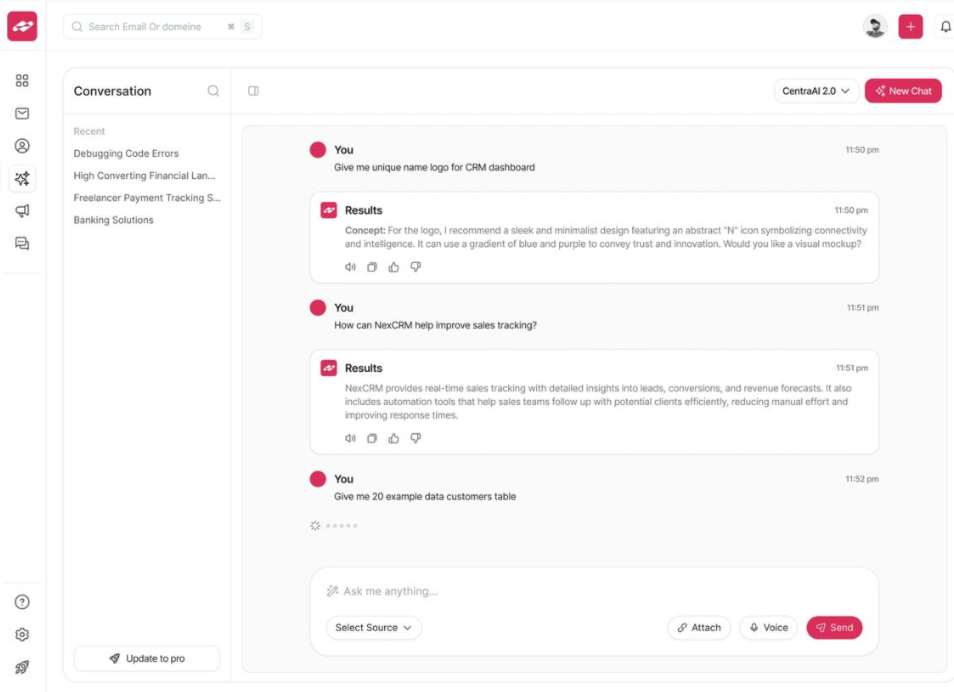Click Update to pro button
The height and width of the screenshot is (692, 954).
tap(147, 659)
